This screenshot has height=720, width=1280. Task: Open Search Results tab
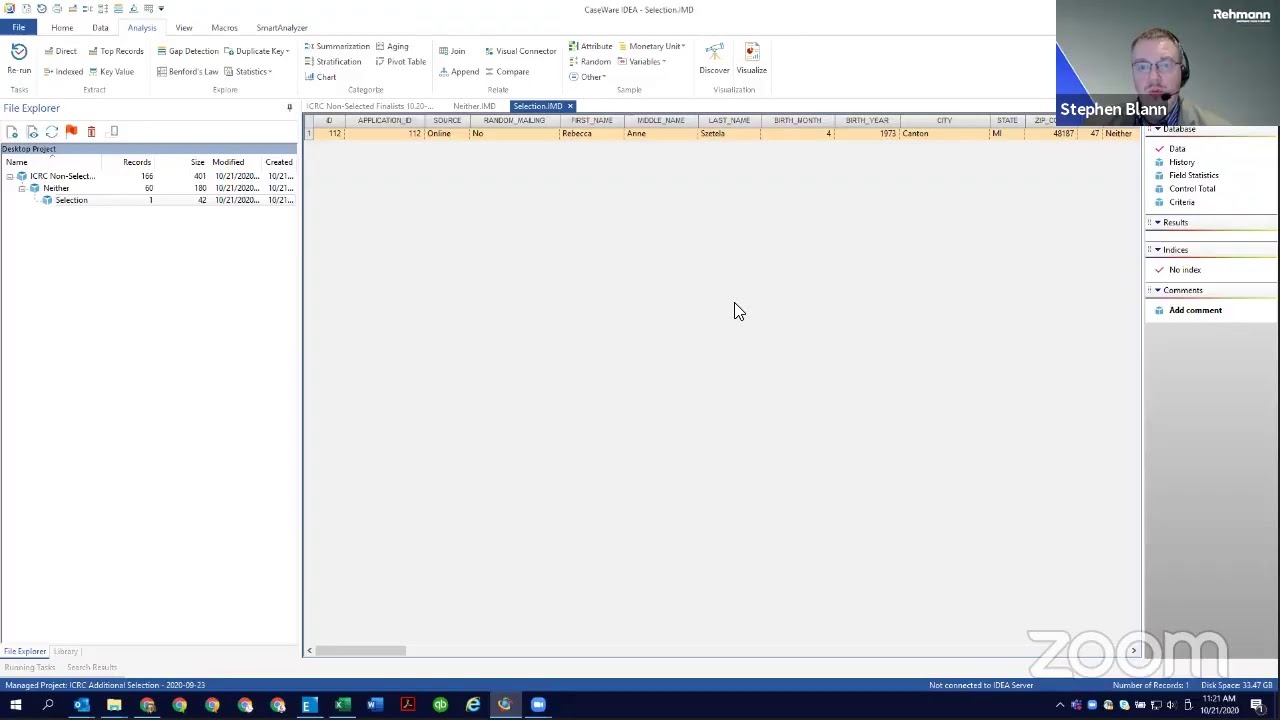pos(92,667)
